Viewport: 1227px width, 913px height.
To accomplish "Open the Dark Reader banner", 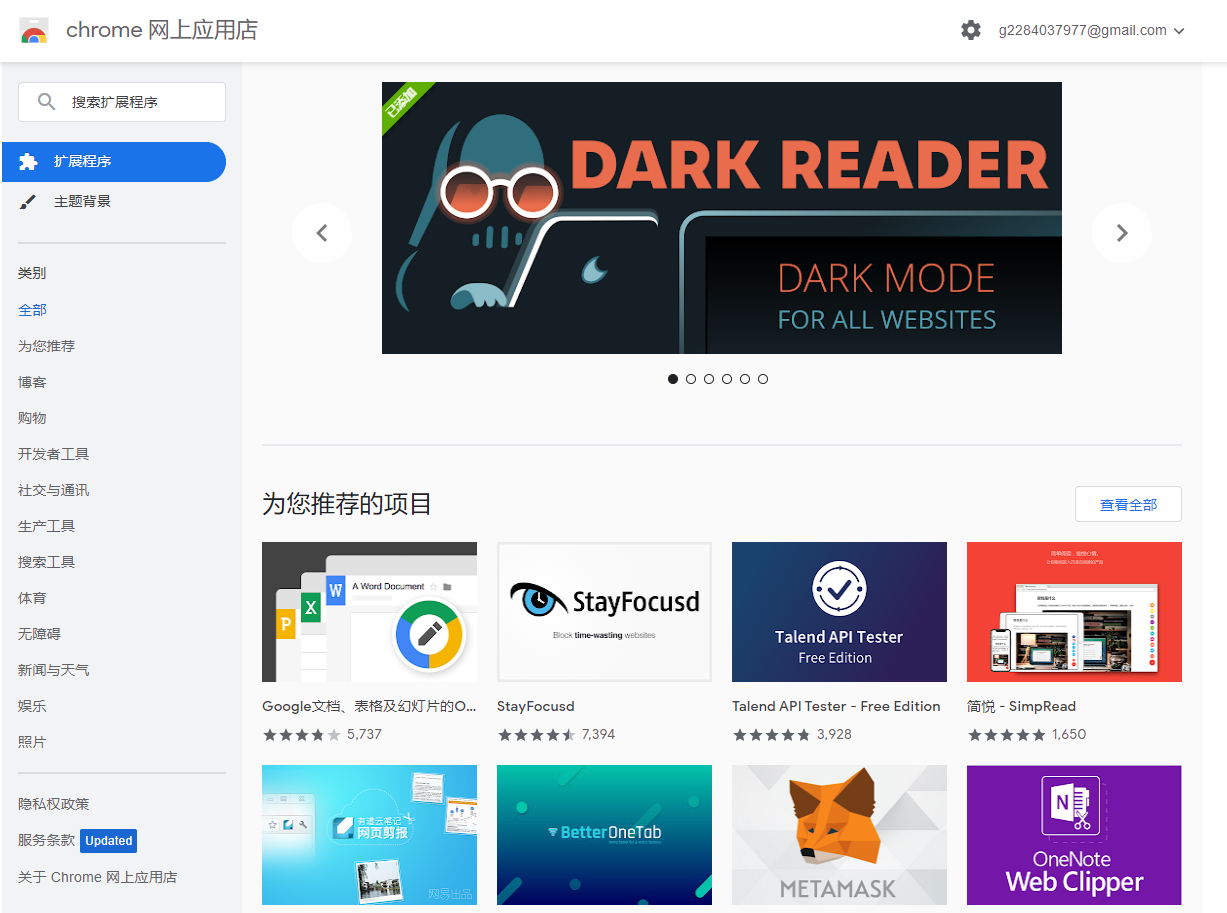I will (722, 218).
